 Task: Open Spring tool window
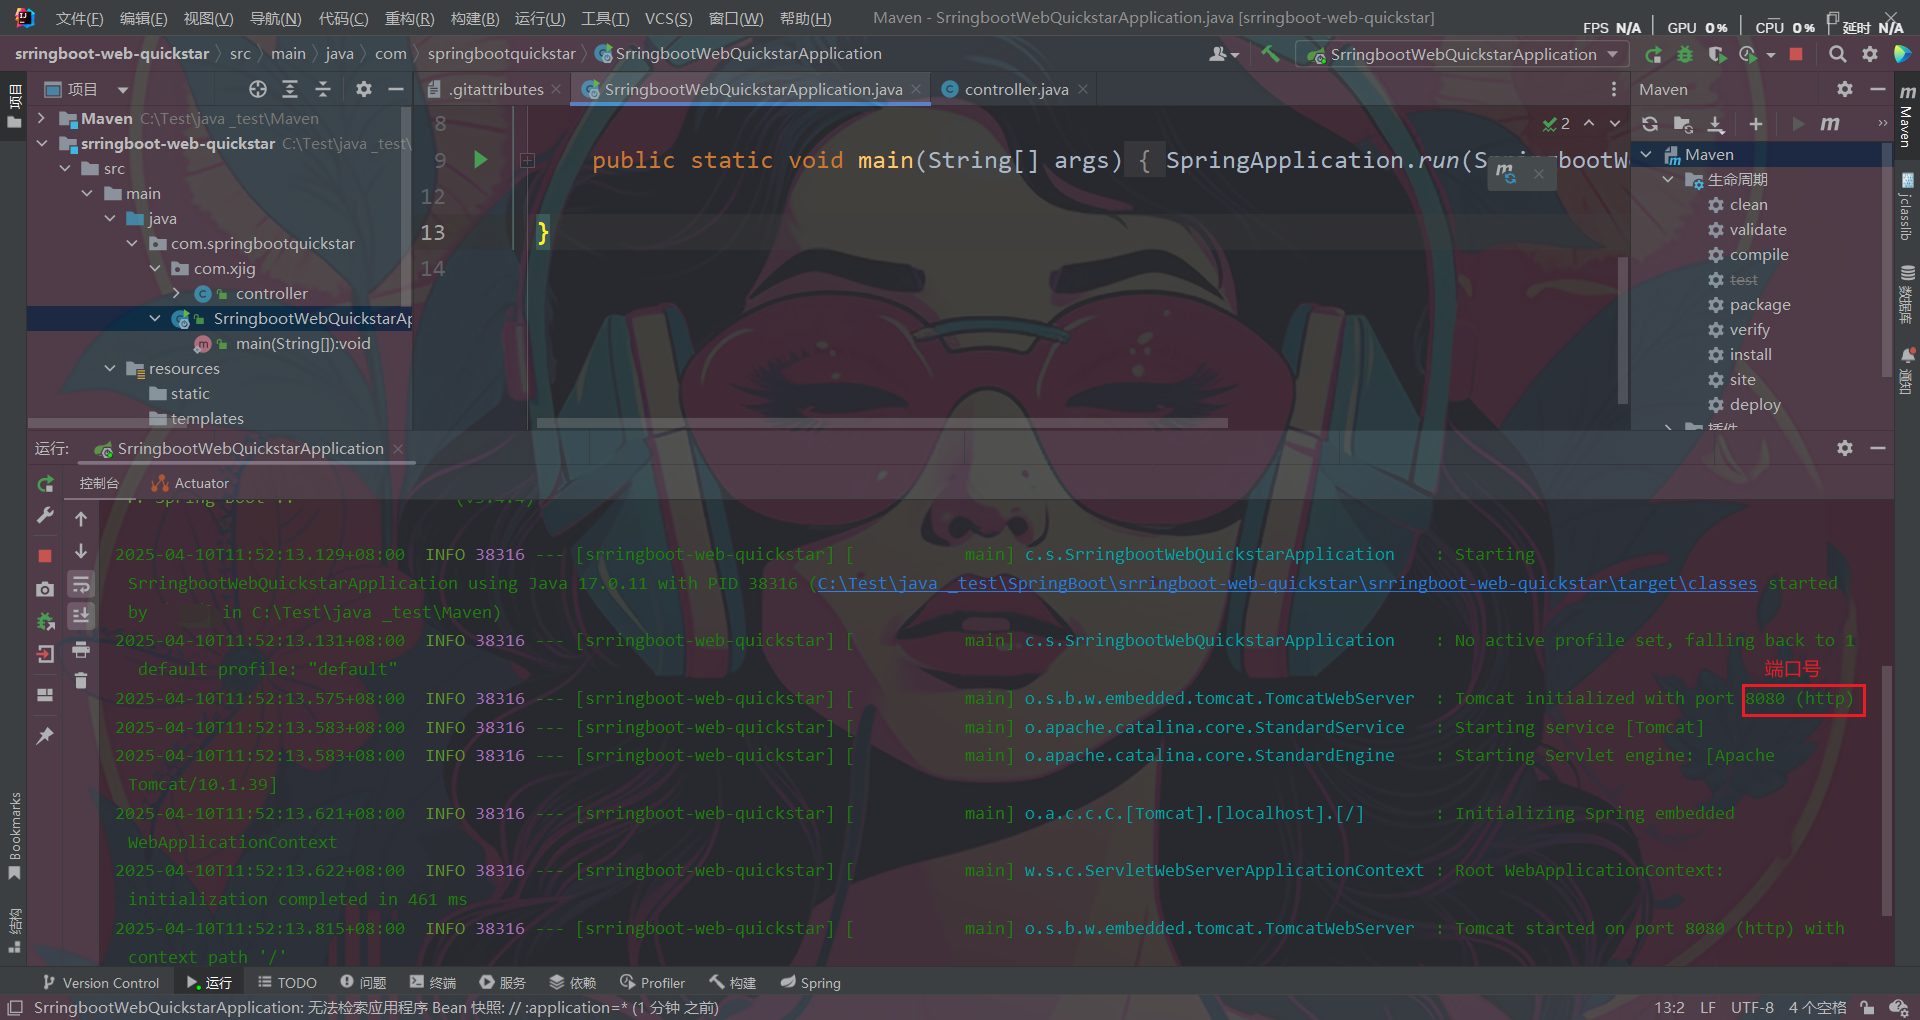(811, 983)
